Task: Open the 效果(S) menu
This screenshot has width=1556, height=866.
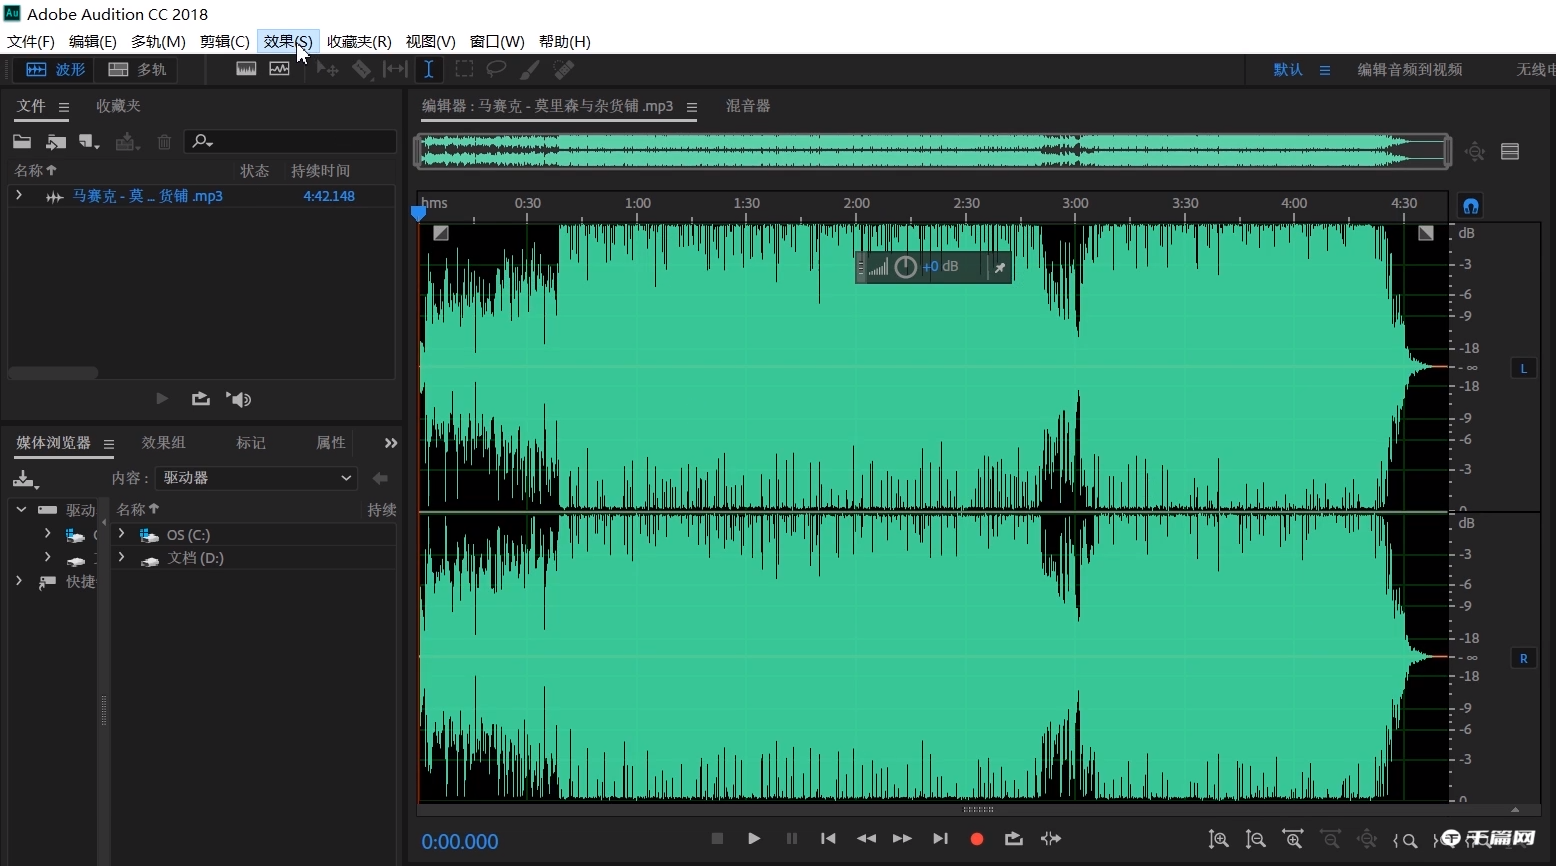Action: [288, 41]
